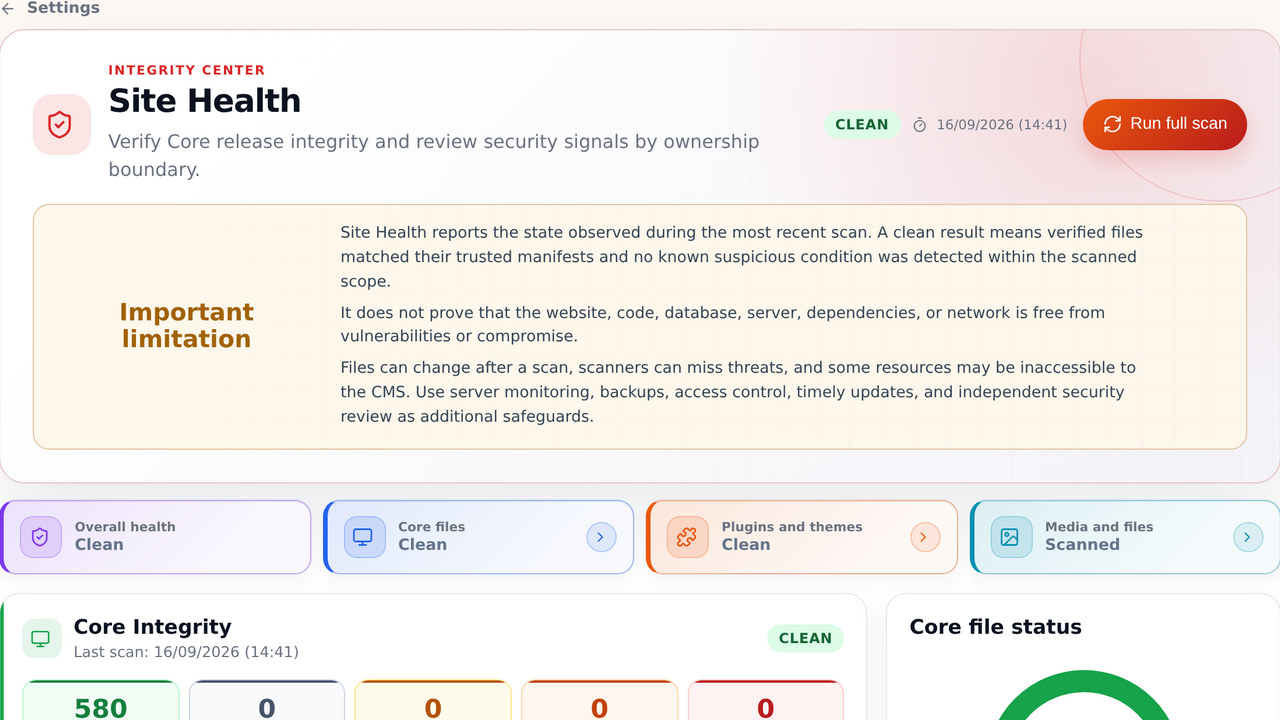Click the Core file status heading
Viewport: 1280px width, 720px height.
pos(995,627)
